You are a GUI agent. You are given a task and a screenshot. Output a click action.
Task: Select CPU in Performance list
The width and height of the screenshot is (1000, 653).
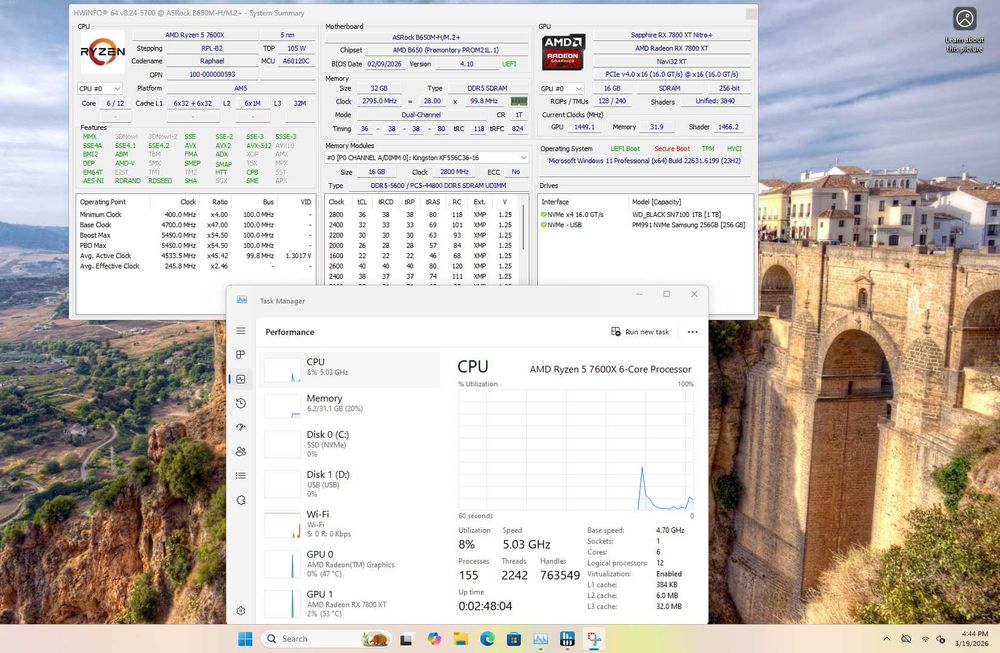tap(349, 369)
